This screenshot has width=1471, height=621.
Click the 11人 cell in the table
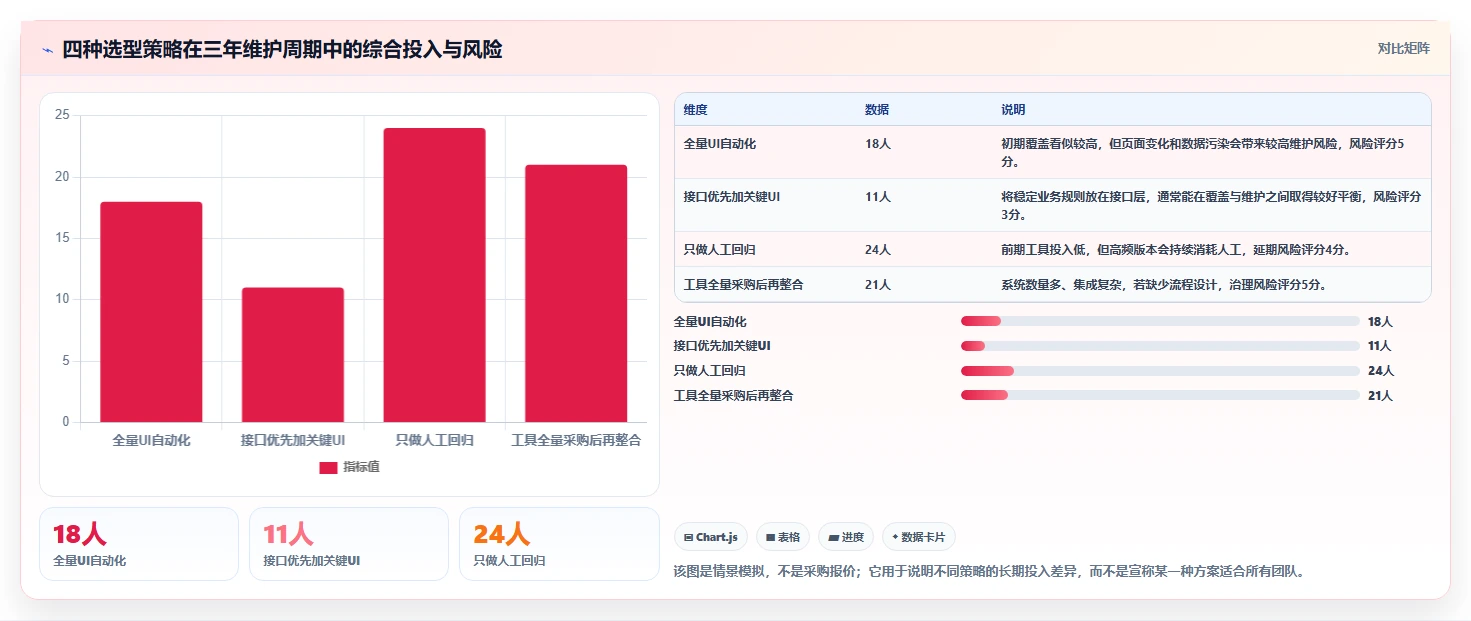coord(878,197)
